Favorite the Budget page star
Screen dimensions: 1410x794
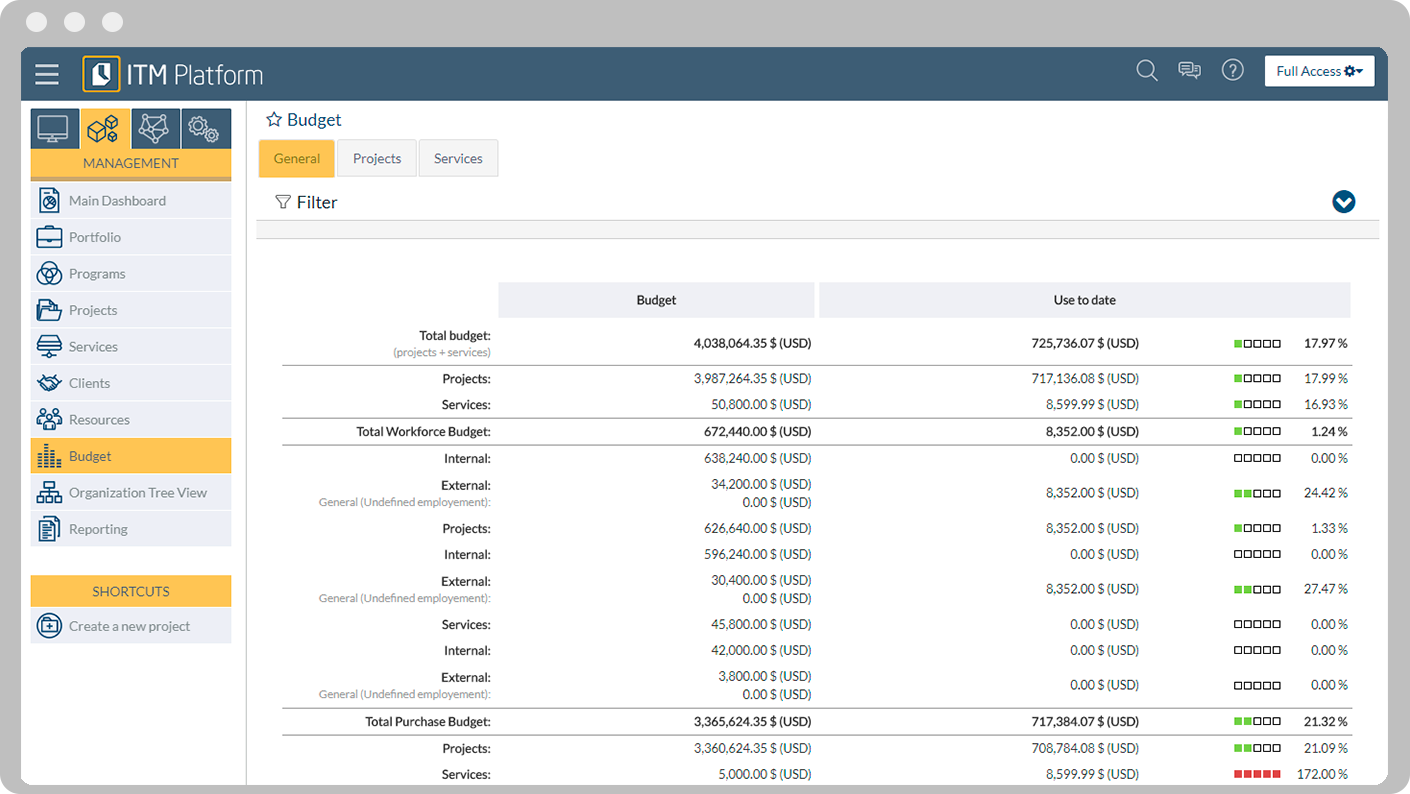pyautogui.click(x=274, y=120)
